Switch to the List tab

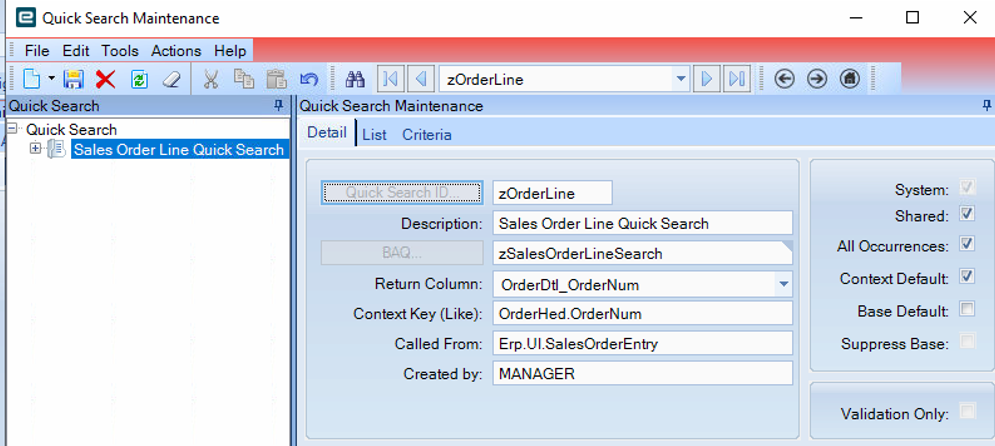tap(374, 134)
